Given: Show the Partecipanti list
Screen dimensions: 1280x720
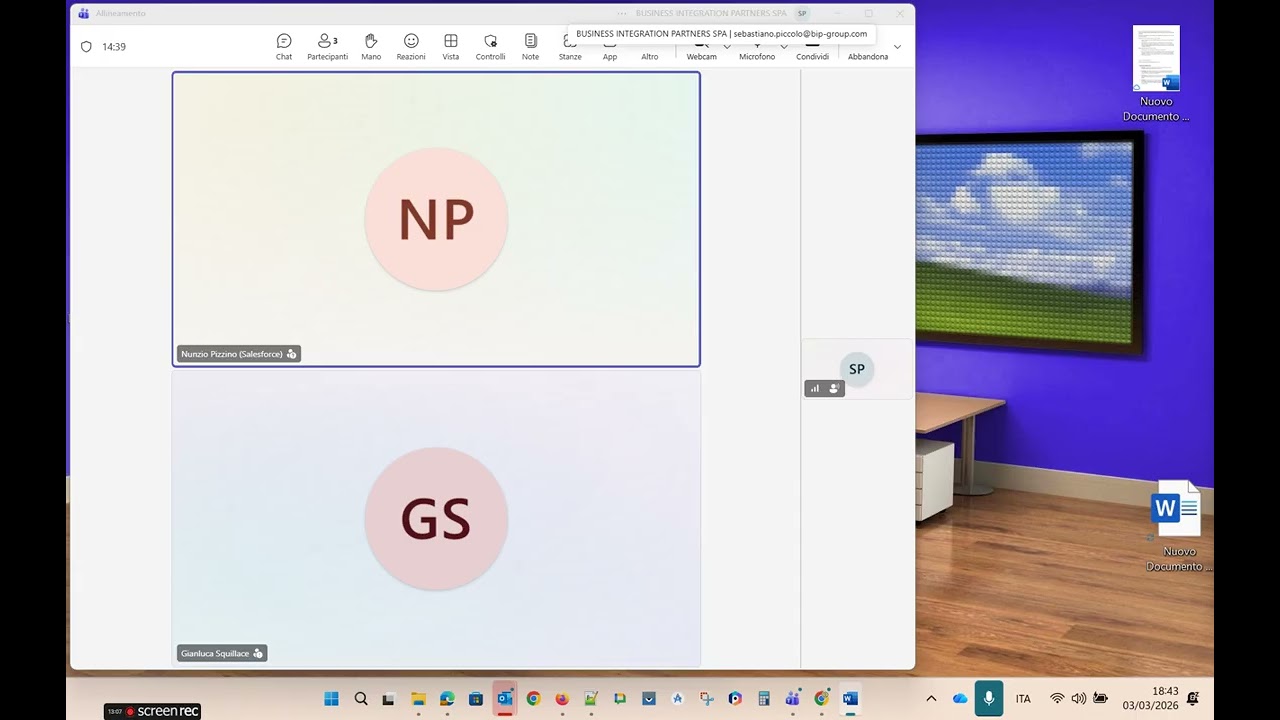Looking at the screenshot, I should click(x=327, y=46).
